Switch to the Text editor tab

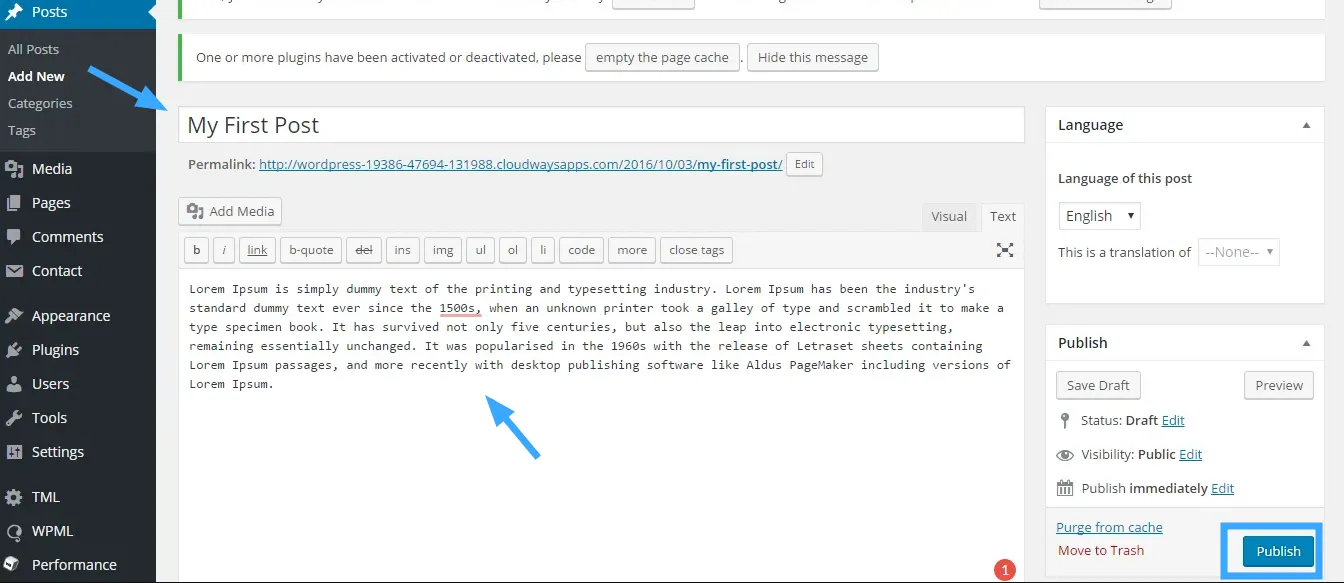[1002, 216]
